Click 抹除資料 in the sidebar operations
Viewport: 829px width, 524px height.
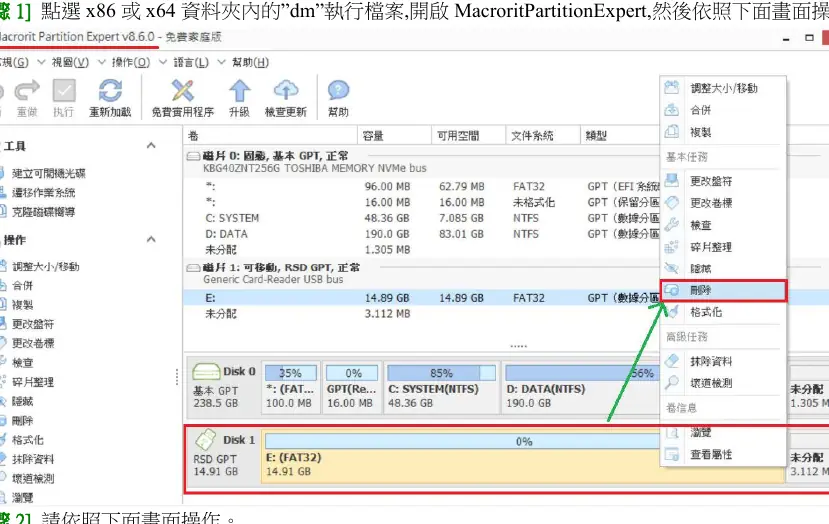(x=33, y=459)
